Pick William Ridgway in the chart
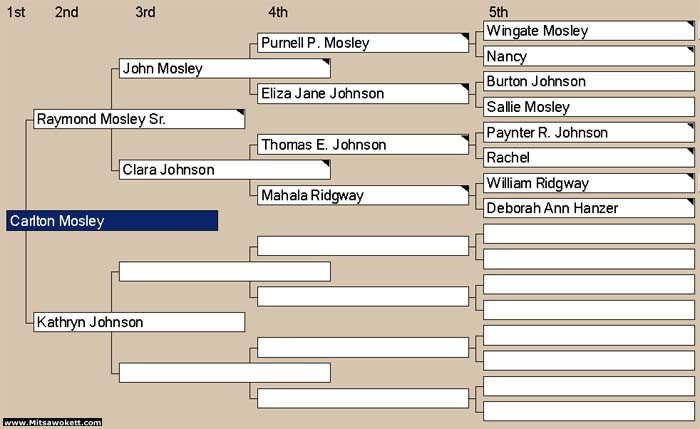The image size is (700, 429). click(x=589, y=183)
